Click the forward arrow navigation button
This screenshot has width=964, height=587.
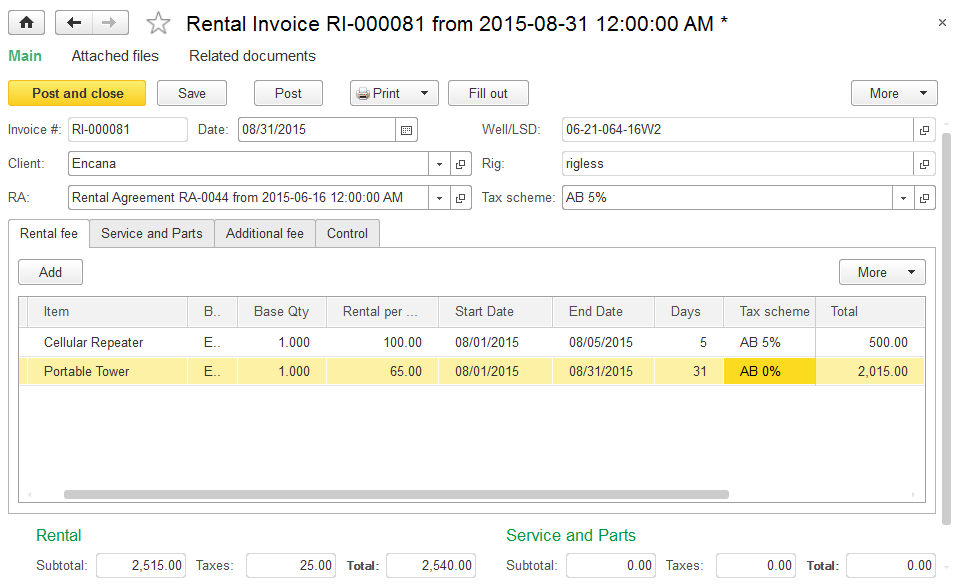click(110, 22)
